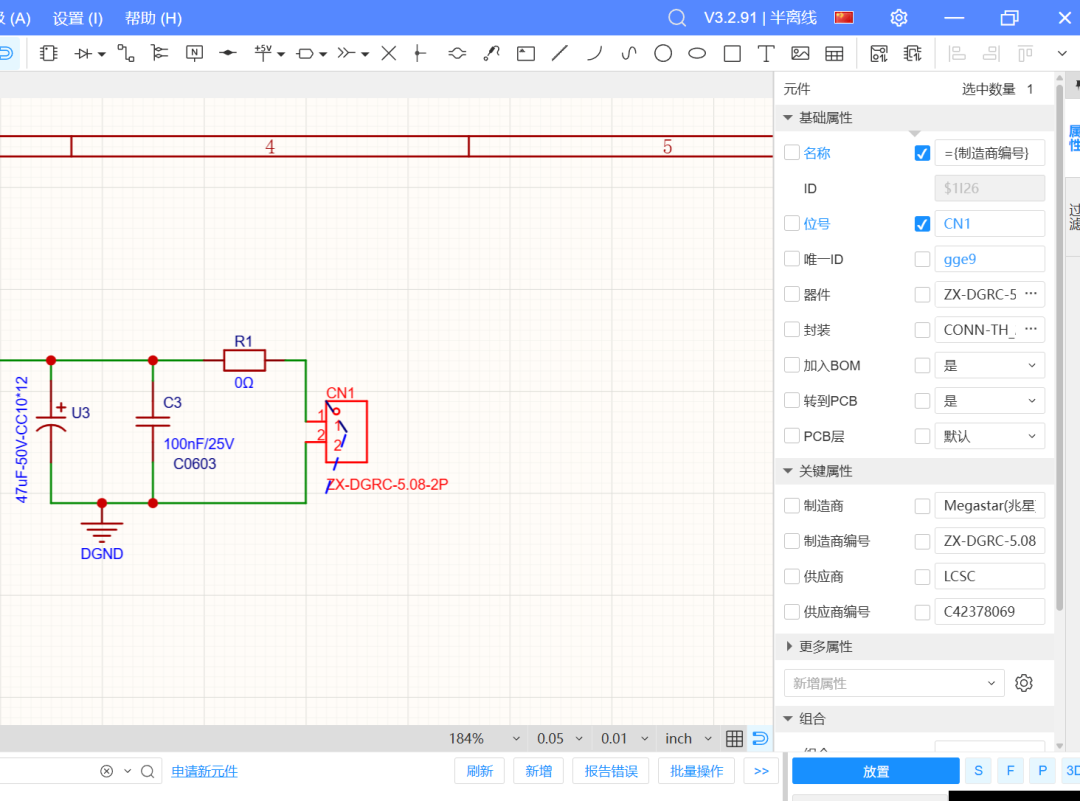Open the 设置 (I) menu
The image size is (1080, 801).
pos(78,18)
